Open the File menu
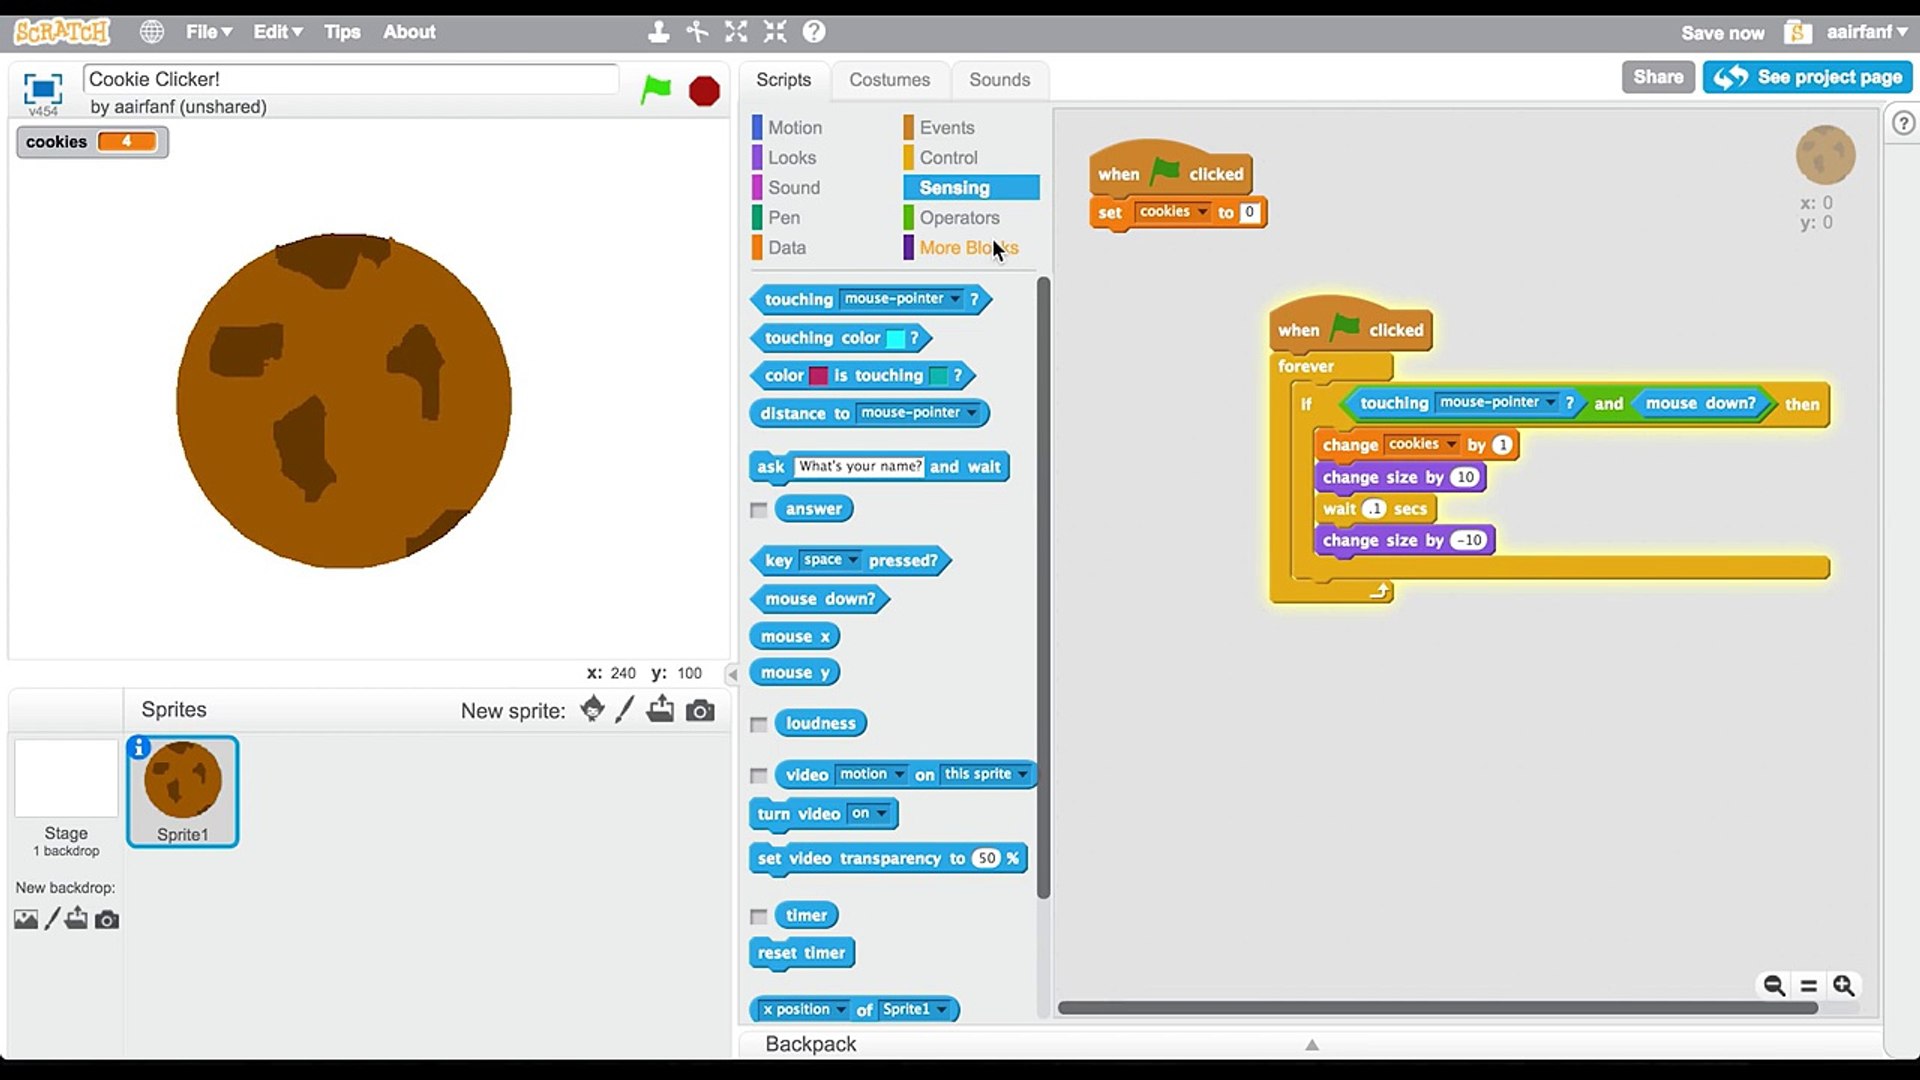This screenshot has height=1080, width=1920. point(208,32)
